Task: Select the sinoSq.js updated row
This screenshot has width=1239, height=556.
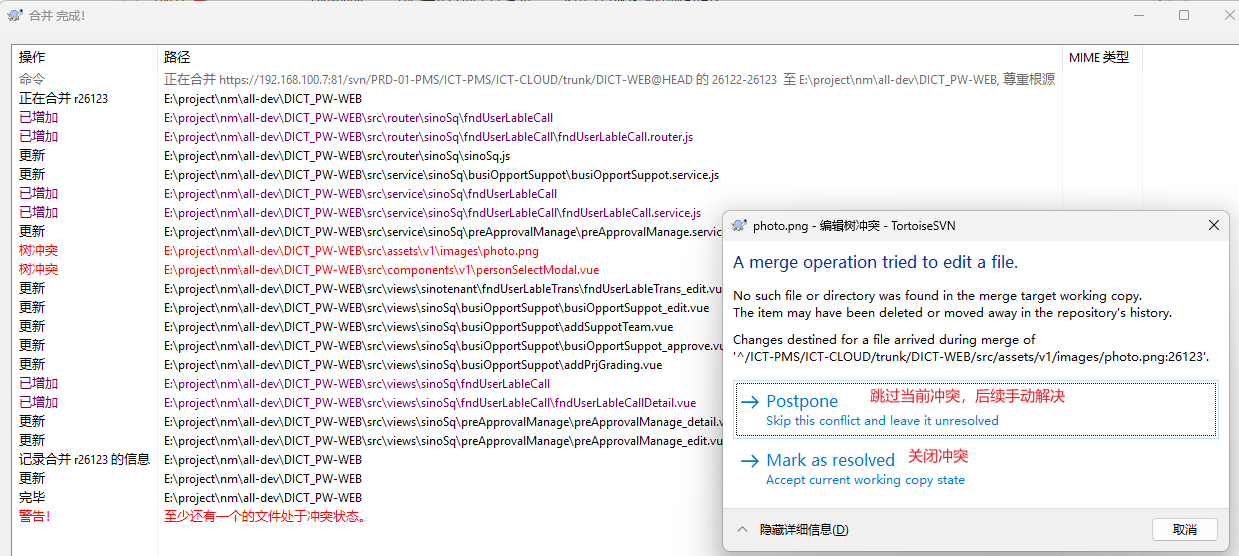Action: 337,156
